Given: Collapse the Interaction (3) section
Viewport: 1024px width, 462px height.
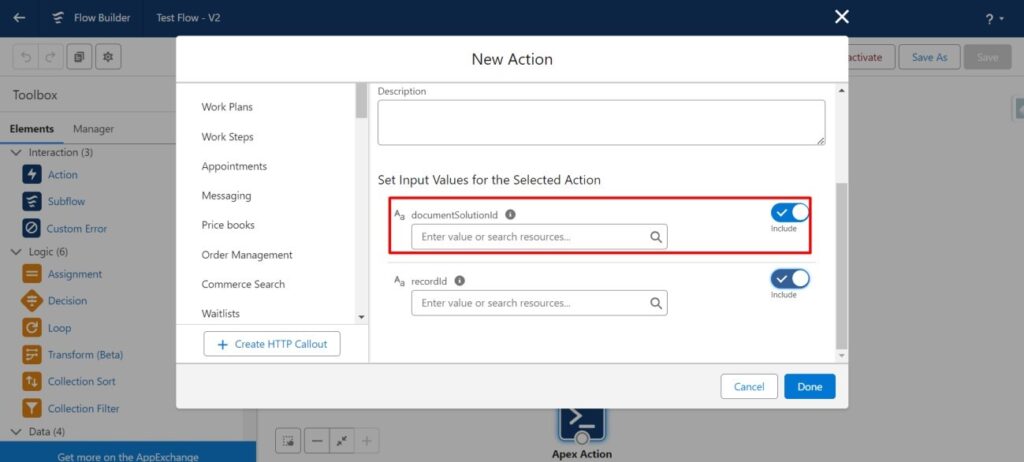Looking at the screenshot, I should pyautogui.click(x=16, y=152).
